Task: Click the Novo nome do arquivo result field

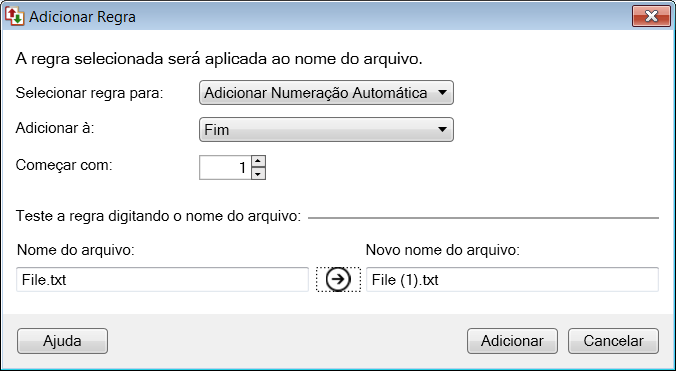Action: (512, 280)
